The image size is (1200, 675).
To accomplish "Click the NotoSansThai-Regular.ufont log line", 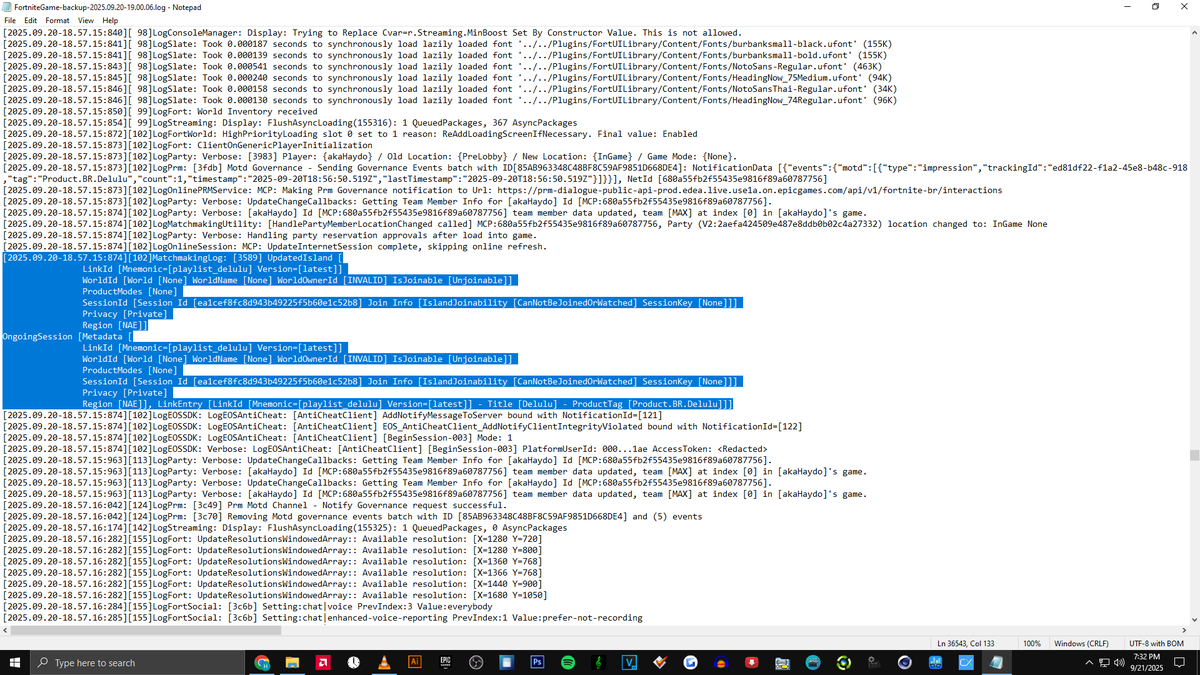I will coord(450,89).
